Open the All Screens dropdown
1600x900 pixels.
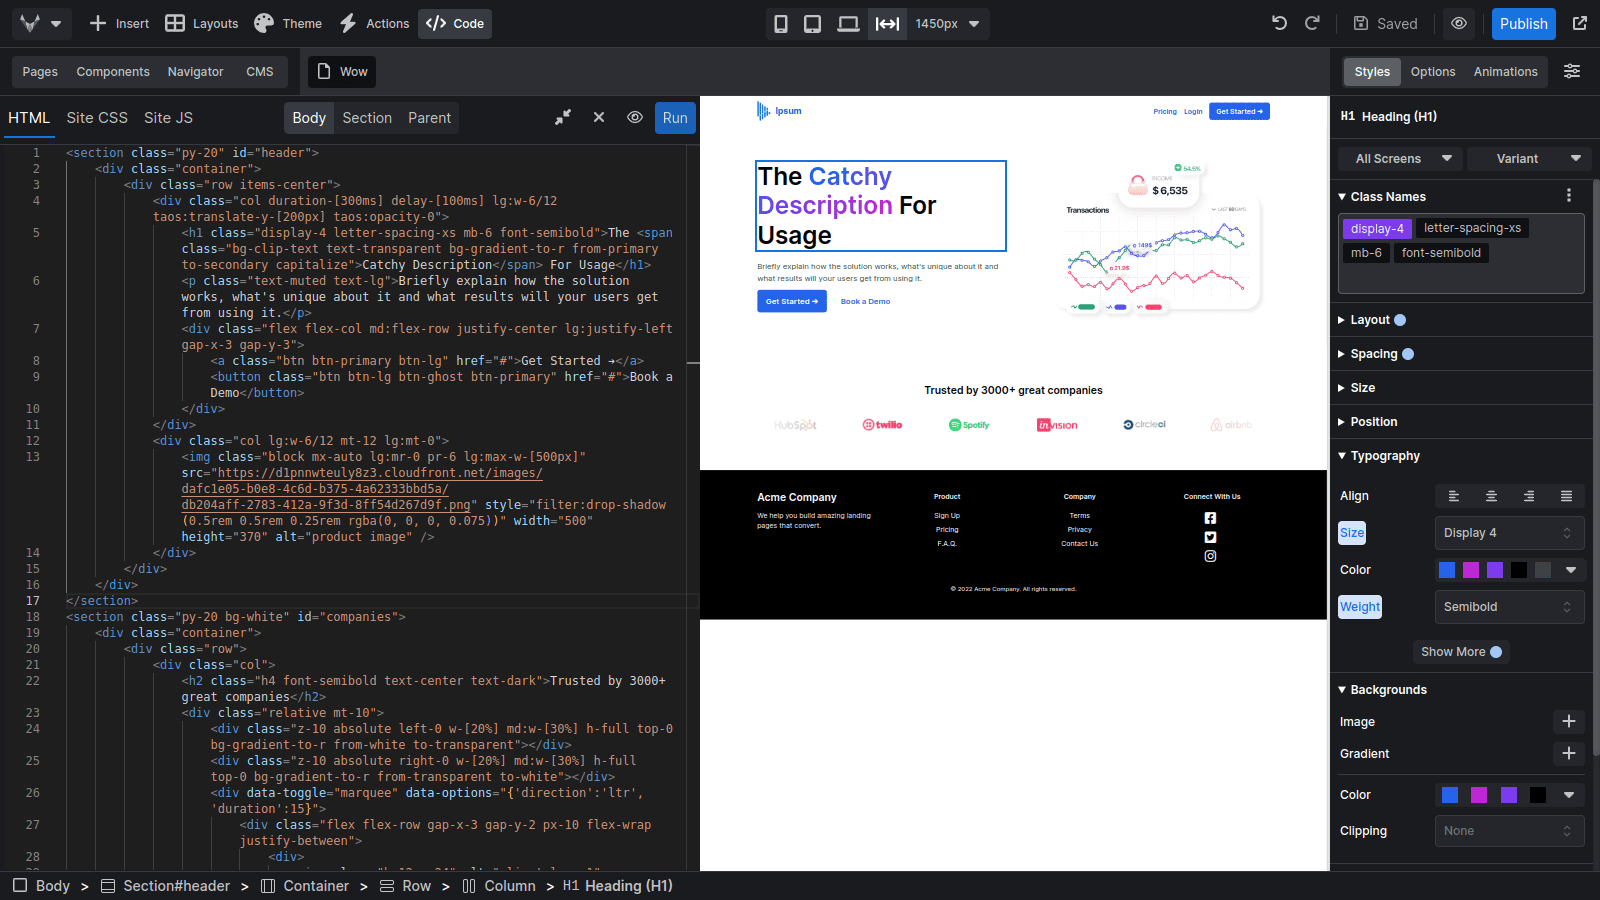[x=1398, y=158]
